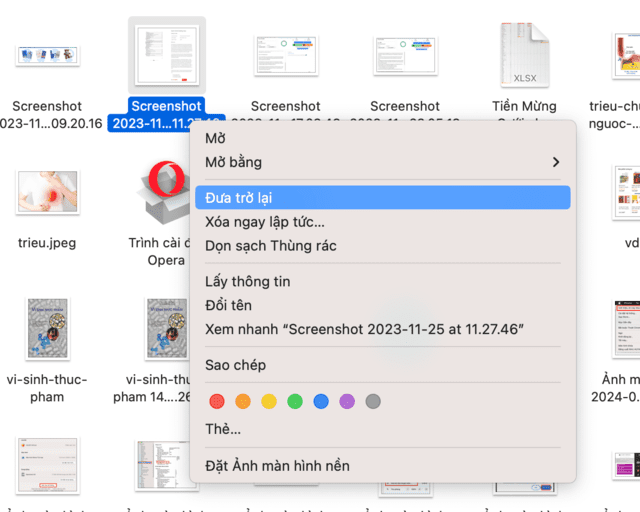Select the 'Ảnh m 2024' screenshot thumbnail
The image size is (640, 512).
(627, 328)
